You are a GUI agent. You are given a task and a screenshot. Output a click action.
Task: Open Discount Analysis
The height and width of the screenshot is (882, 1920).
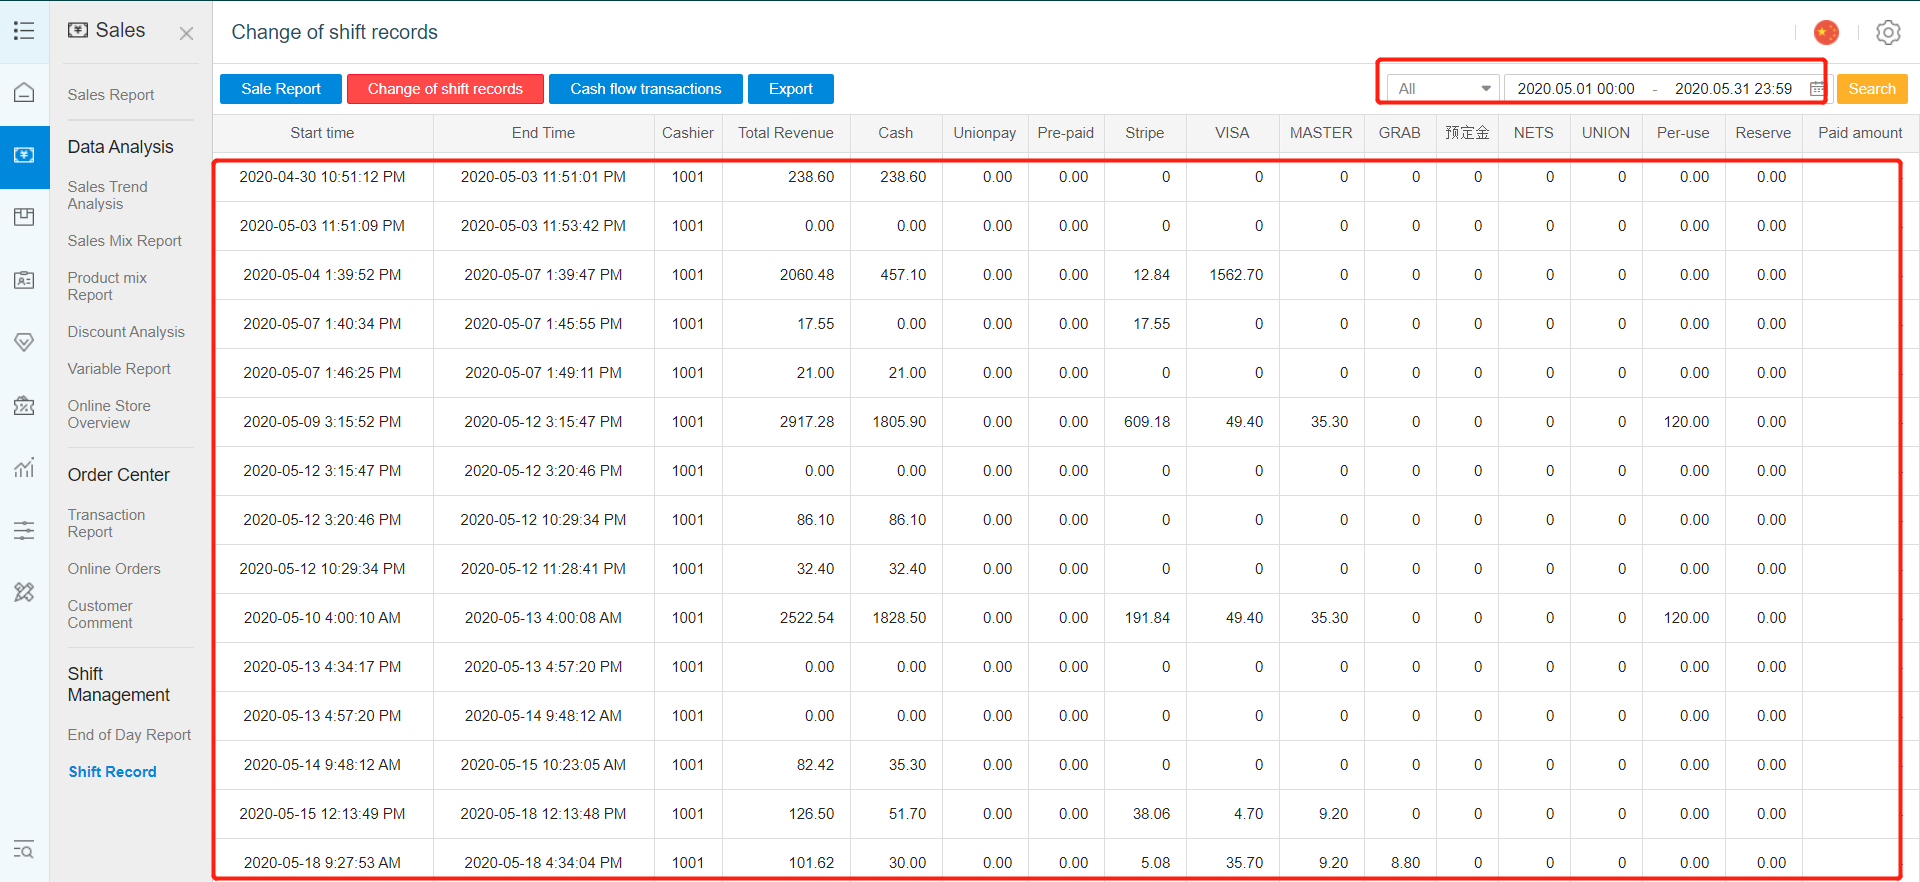click(x=126, y=332)
